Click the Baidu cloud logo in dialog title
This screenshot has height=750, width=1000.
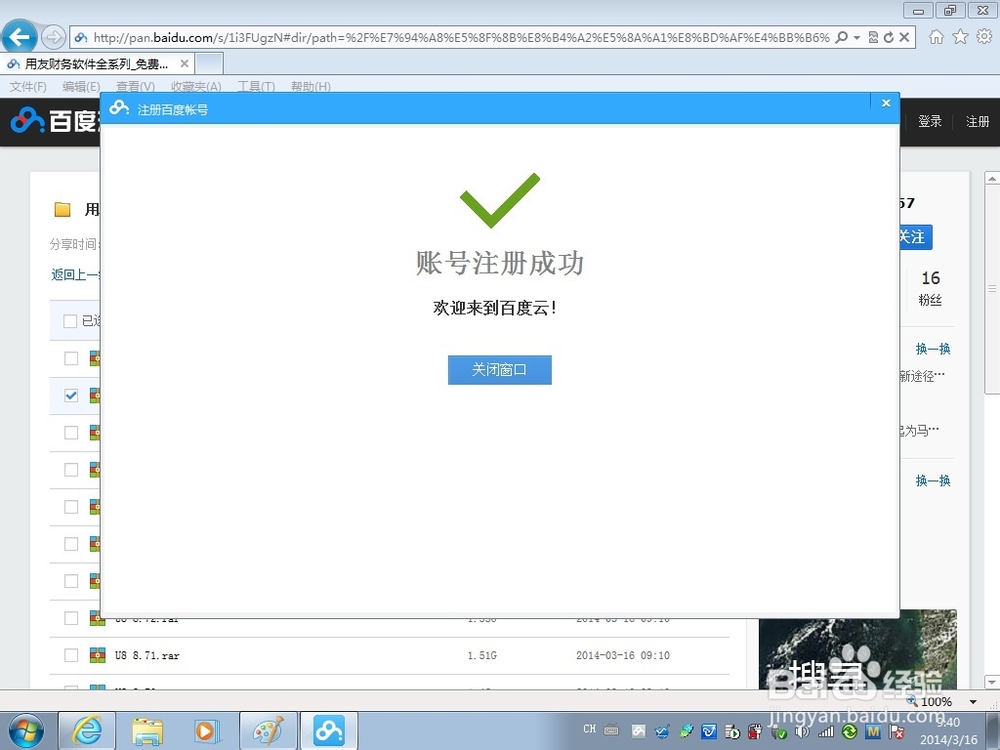tap(119, 108)
